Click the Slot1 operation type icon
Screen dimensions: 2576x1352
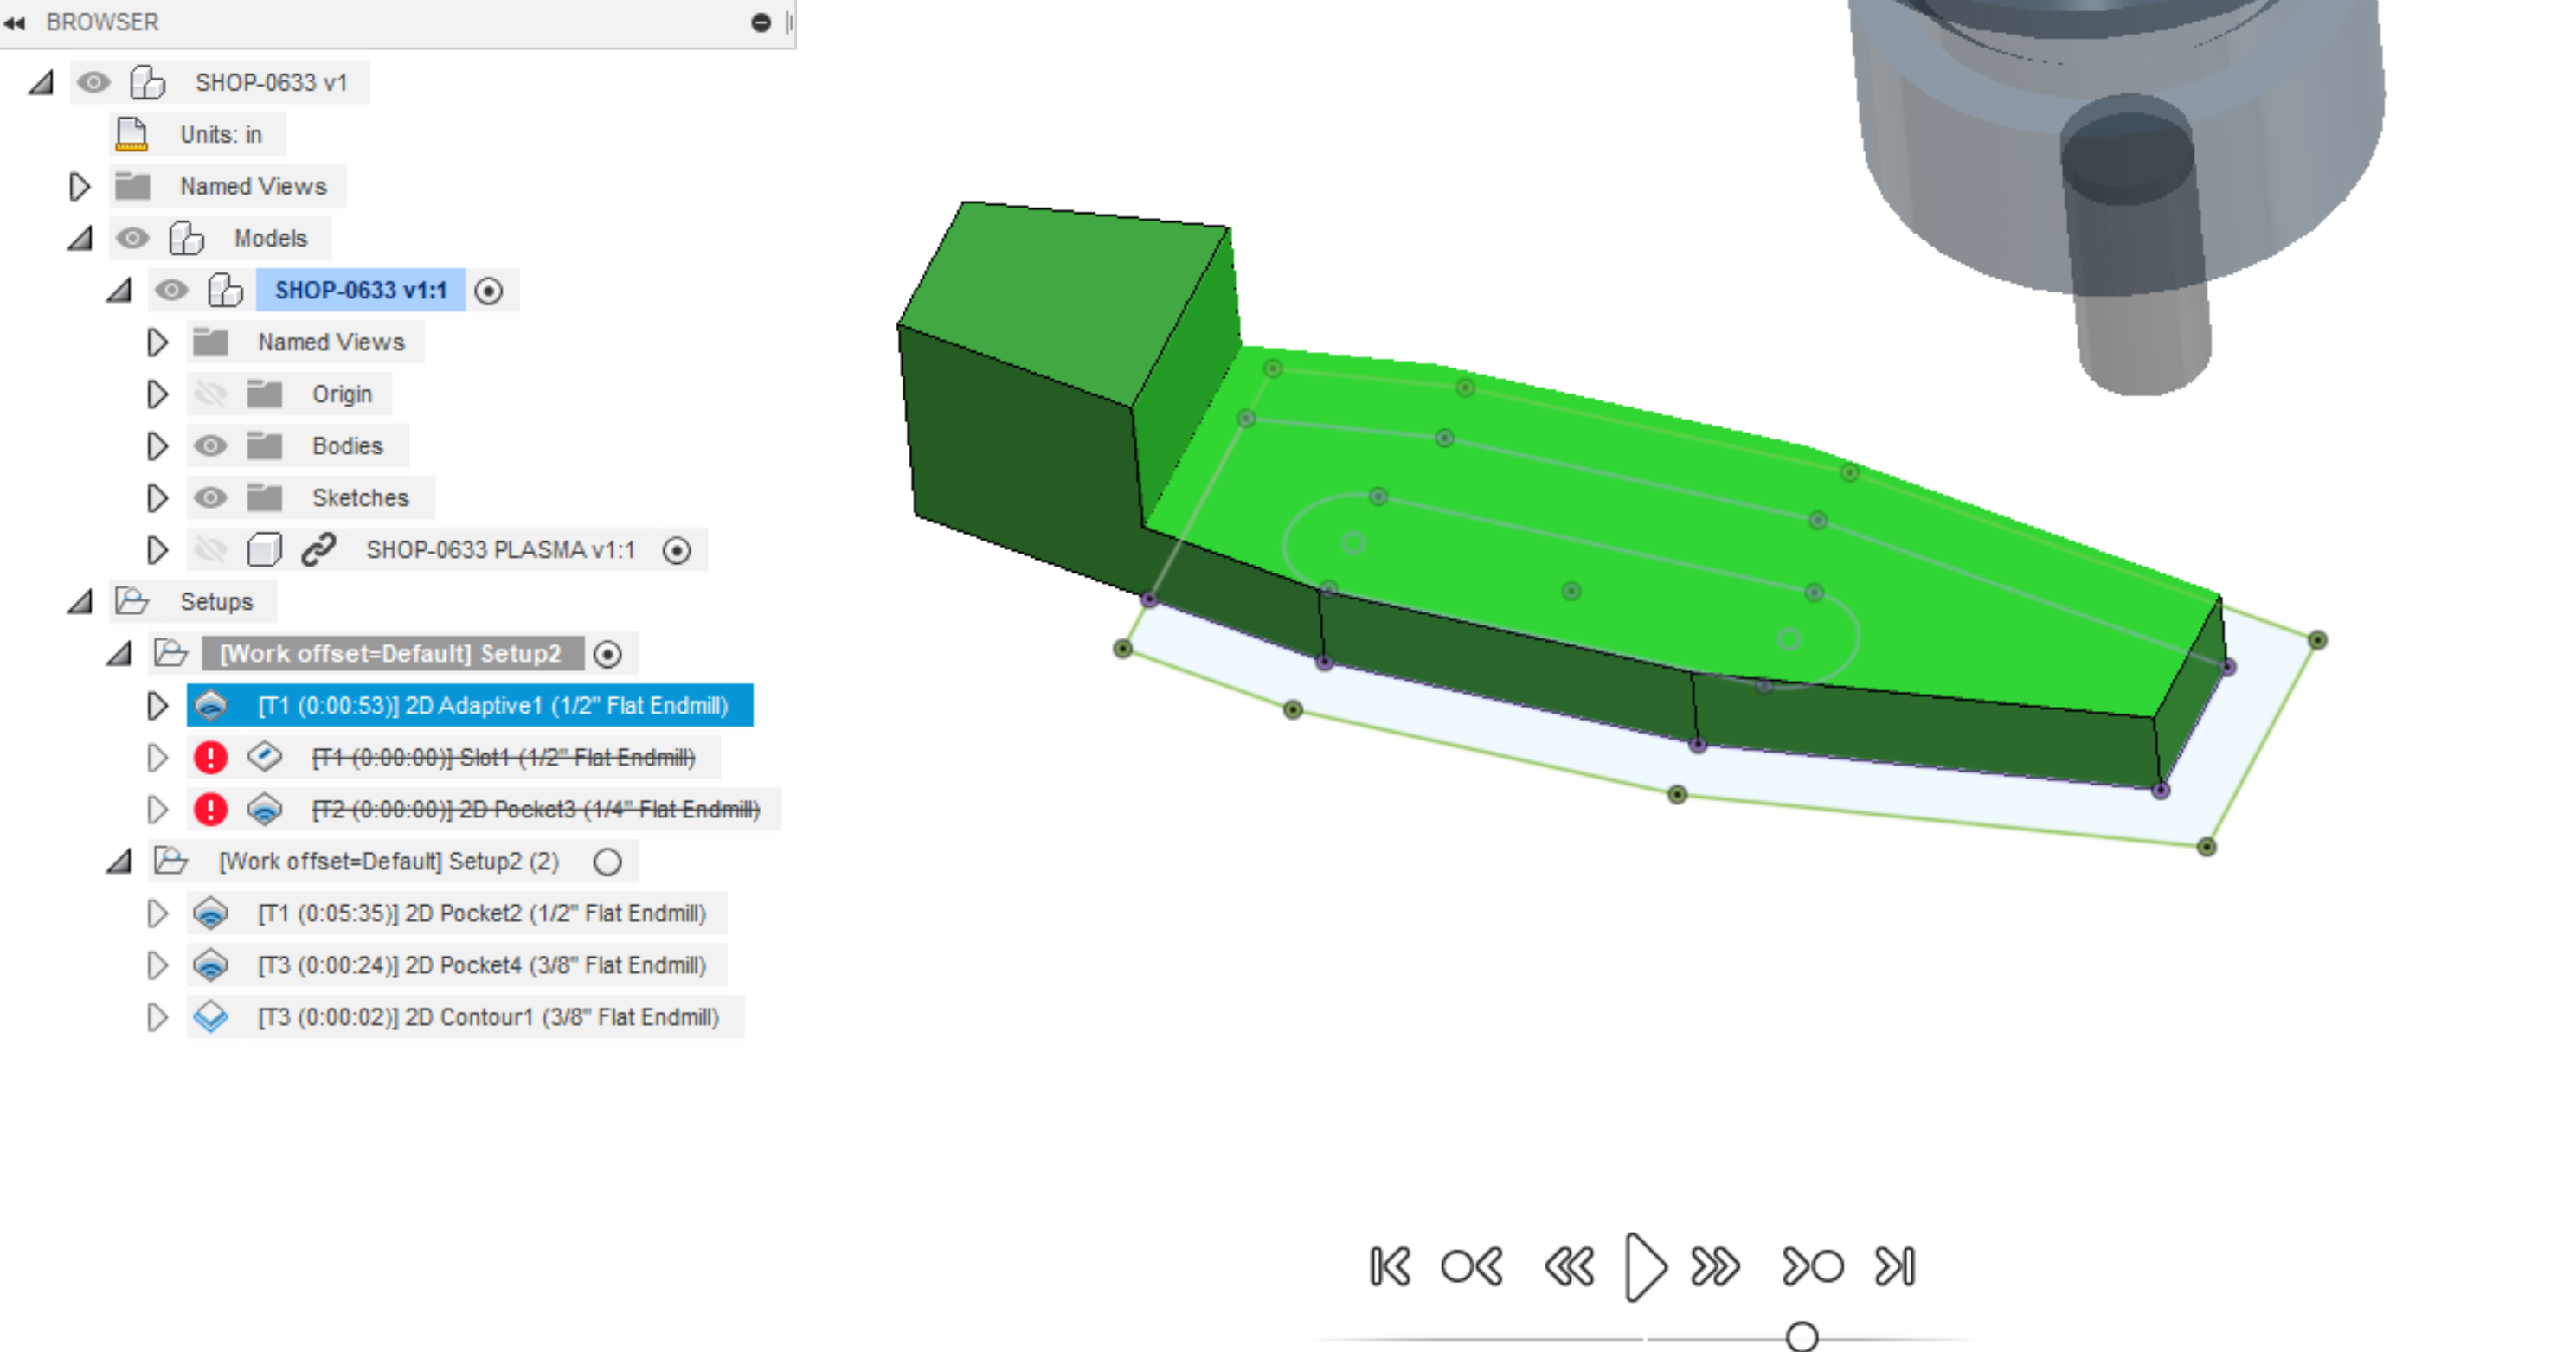tap(265, 757)
